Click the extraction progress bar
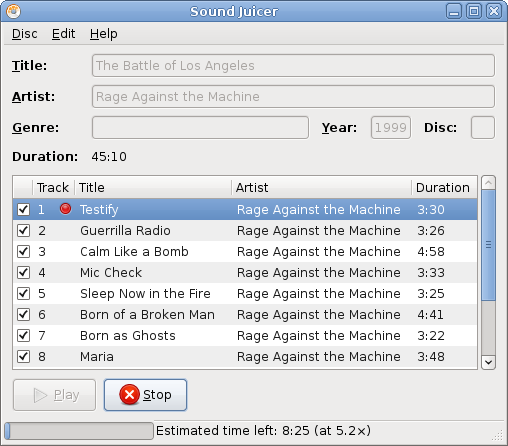This screenshot has height=446, width=508. click(x=79, y=431)
